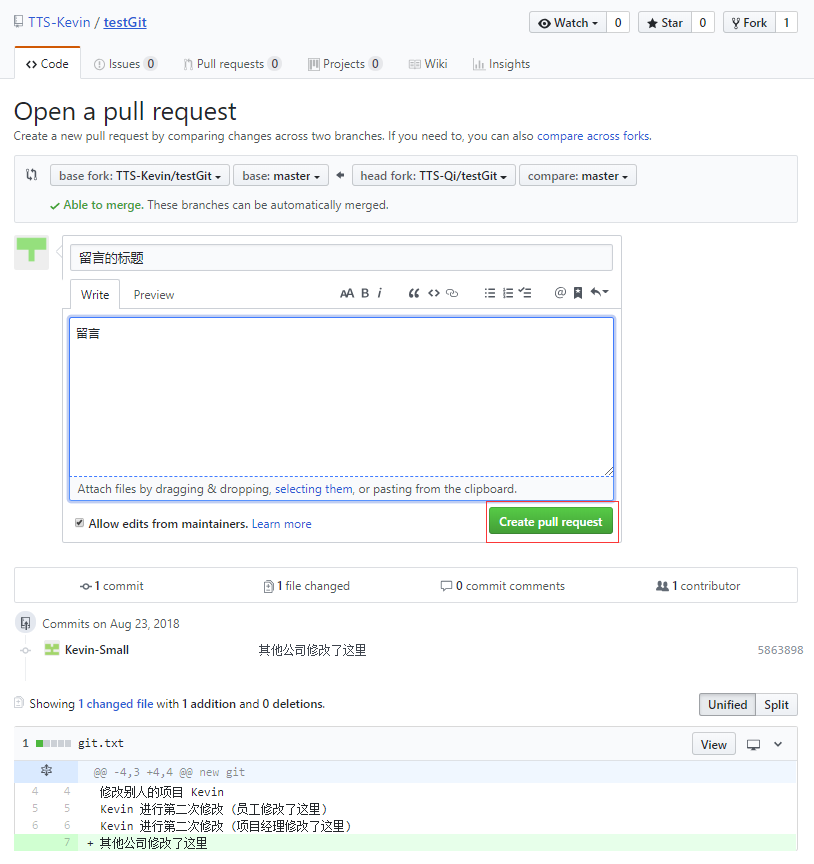This screenshot has height=864, width=814.
Task: Open the Issues tab
Action: [x=125, y=64]
